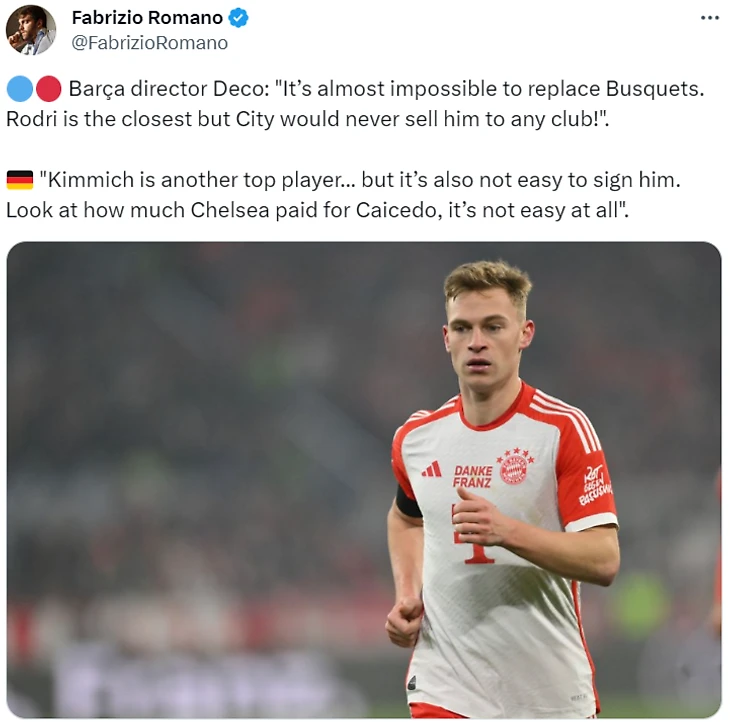
Task: Select the Kimmich quote paragraph
Action: (x=344, y=195)
